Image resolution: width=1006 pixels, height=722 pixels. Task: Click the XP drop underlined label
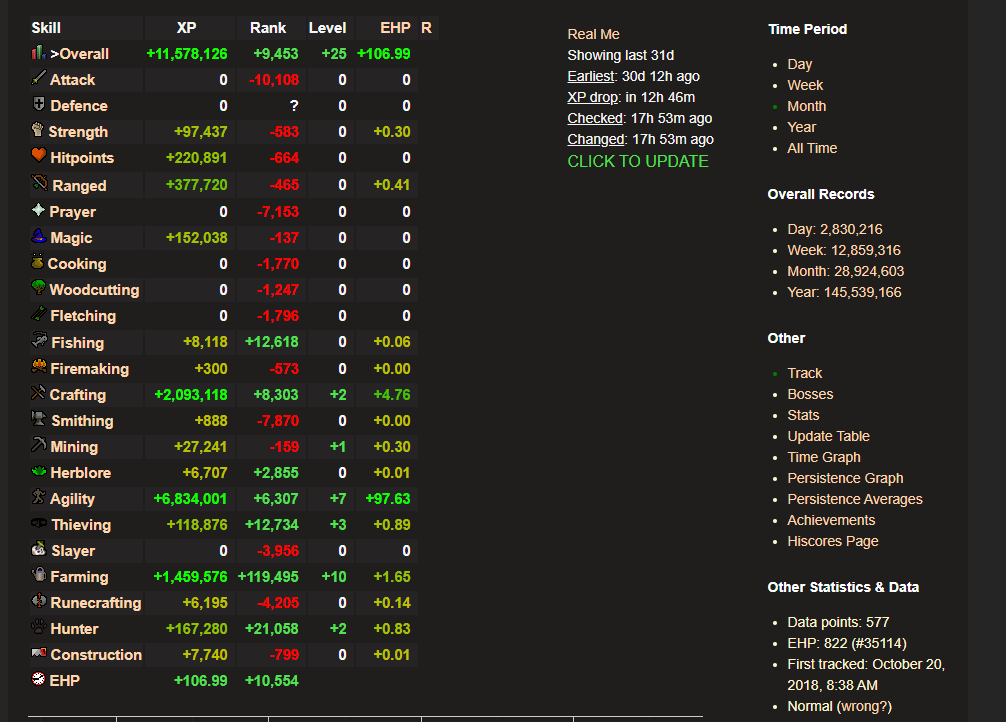(592, 98)
